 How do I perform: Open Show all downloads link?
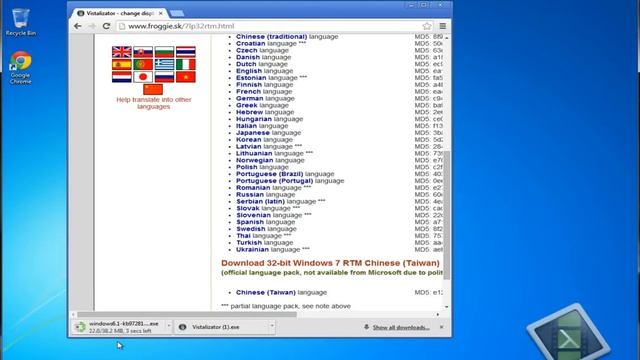(x=401, y=327)
